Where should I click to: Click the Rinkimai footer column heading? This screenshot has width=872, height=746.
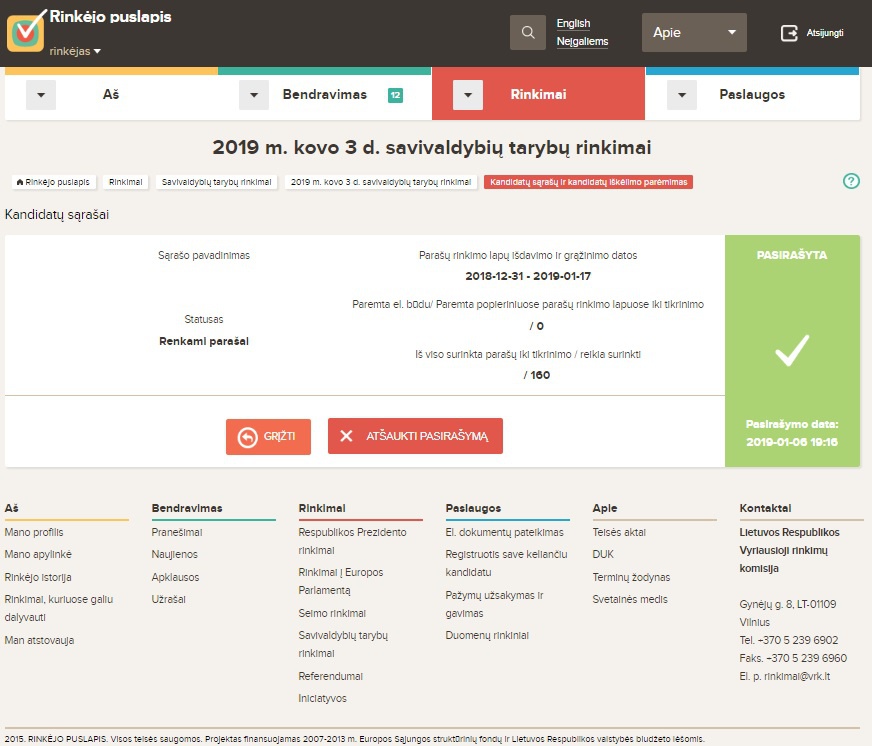pos(322,508)
